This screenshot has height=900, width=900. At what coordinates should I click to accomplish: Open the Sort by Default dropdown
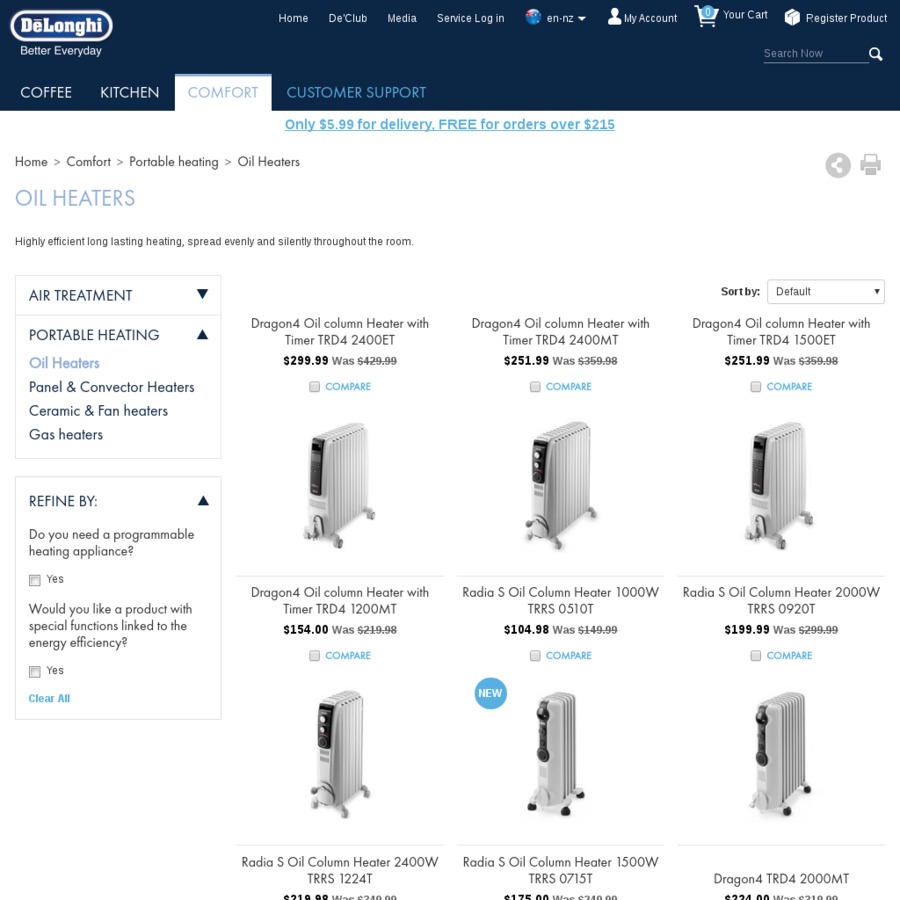pyautogui.click(x=825, y=291)
